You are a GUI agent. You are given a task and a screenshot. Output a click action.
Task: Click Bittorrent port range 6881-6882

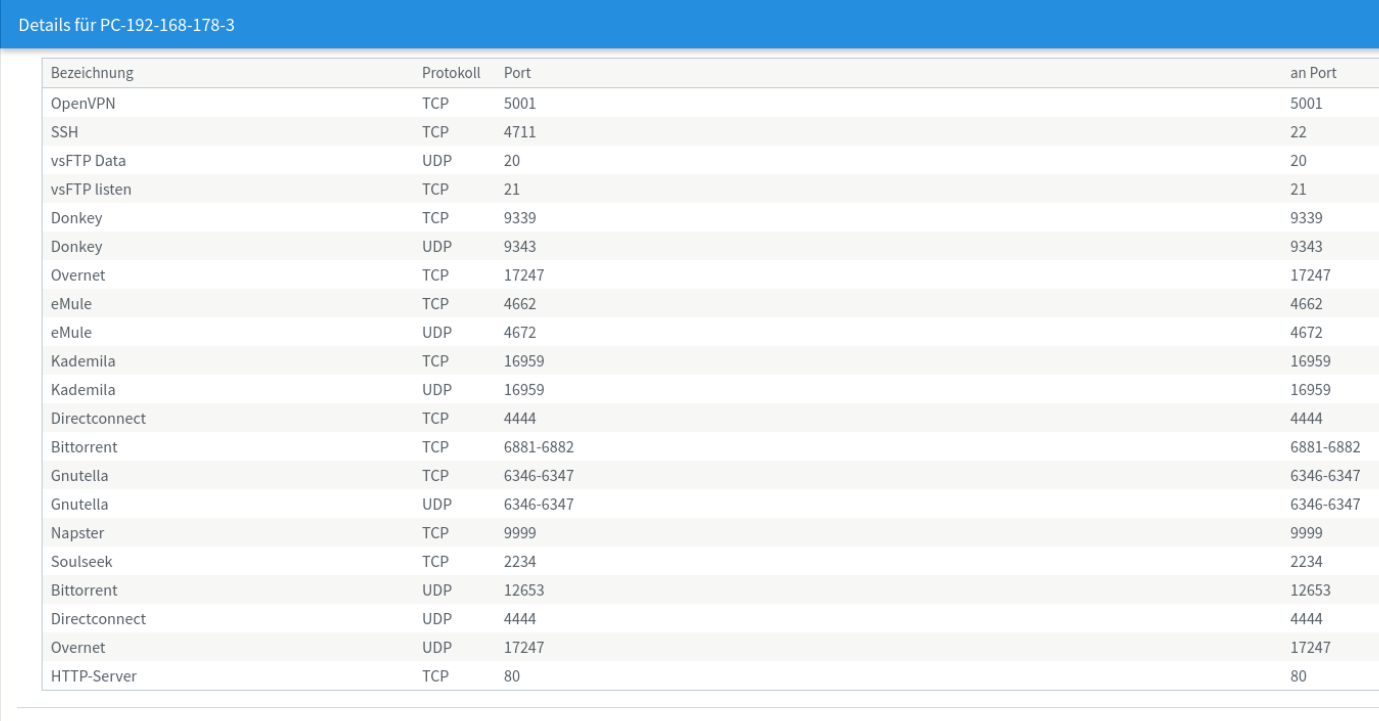click(538, 447)
